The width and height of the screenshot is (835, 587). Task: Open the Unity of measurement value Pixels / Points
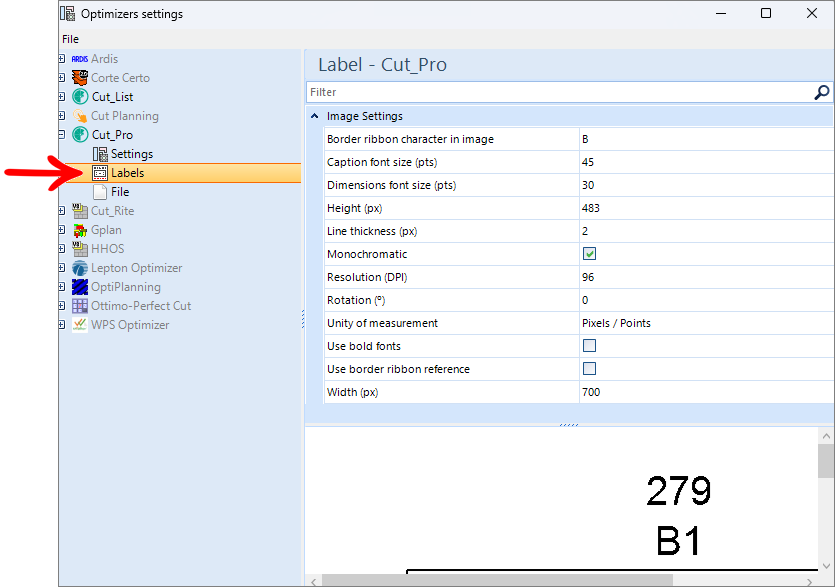pyautogui.click(x=706, y=323)
